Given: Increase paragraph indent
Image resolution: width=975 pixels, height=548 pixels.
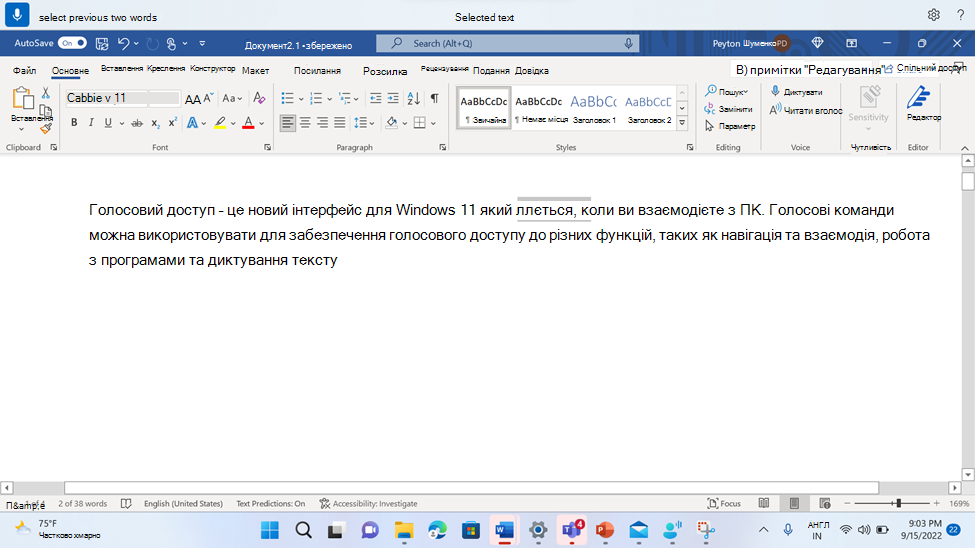Looking at the screenshot, I should (x=393, y=98).
